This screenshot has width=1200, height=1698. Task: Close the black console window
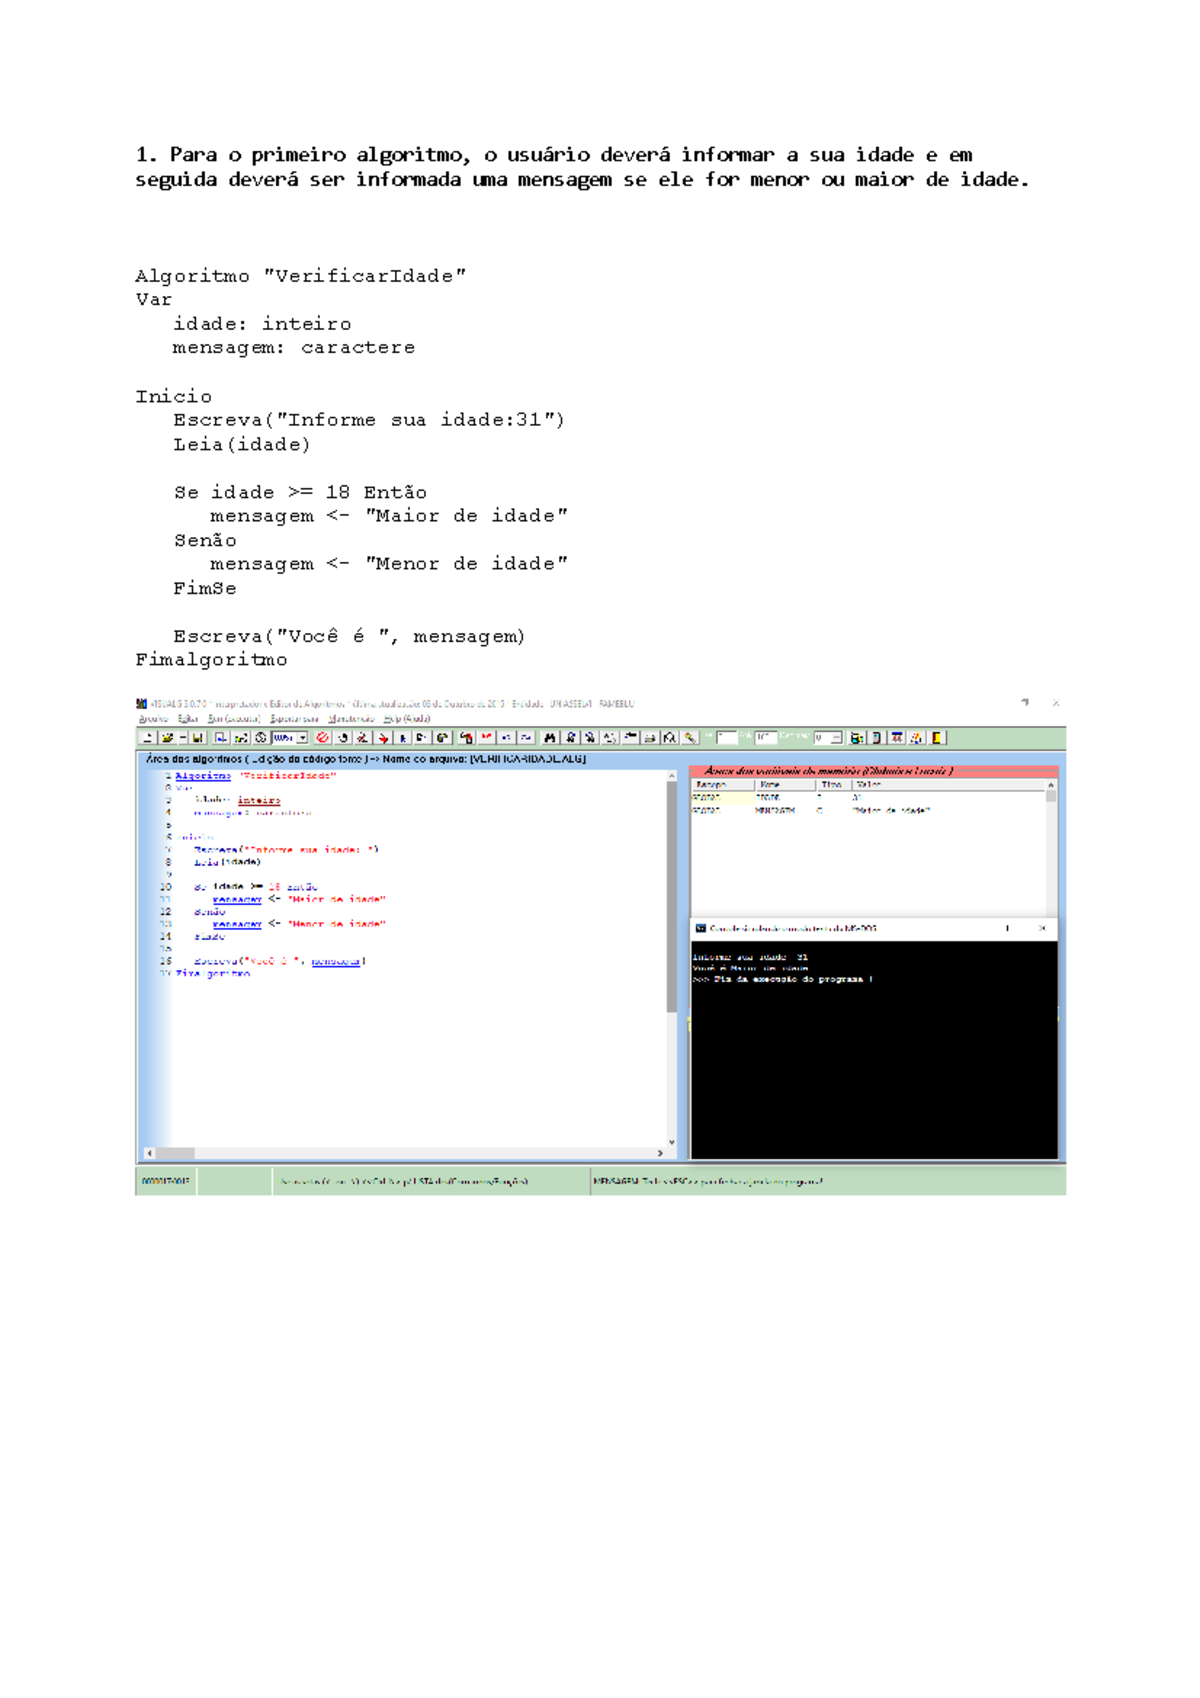(x=1042, y=928)
